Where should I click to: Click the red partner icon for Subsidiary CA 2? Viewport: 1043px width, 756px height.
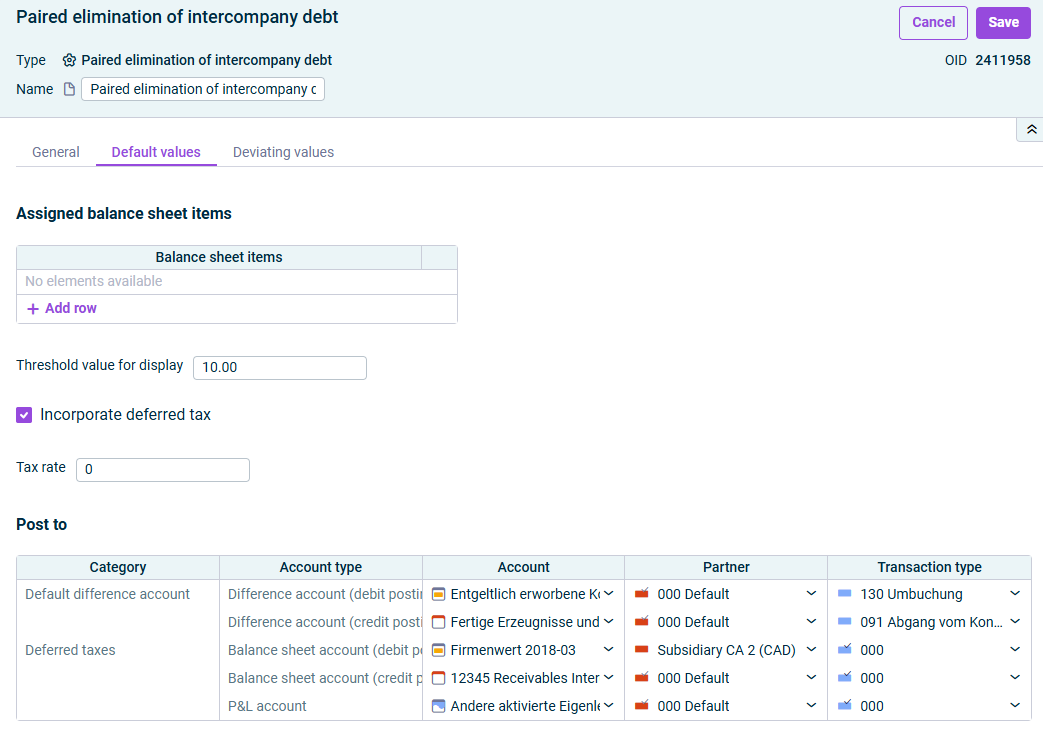642,649
